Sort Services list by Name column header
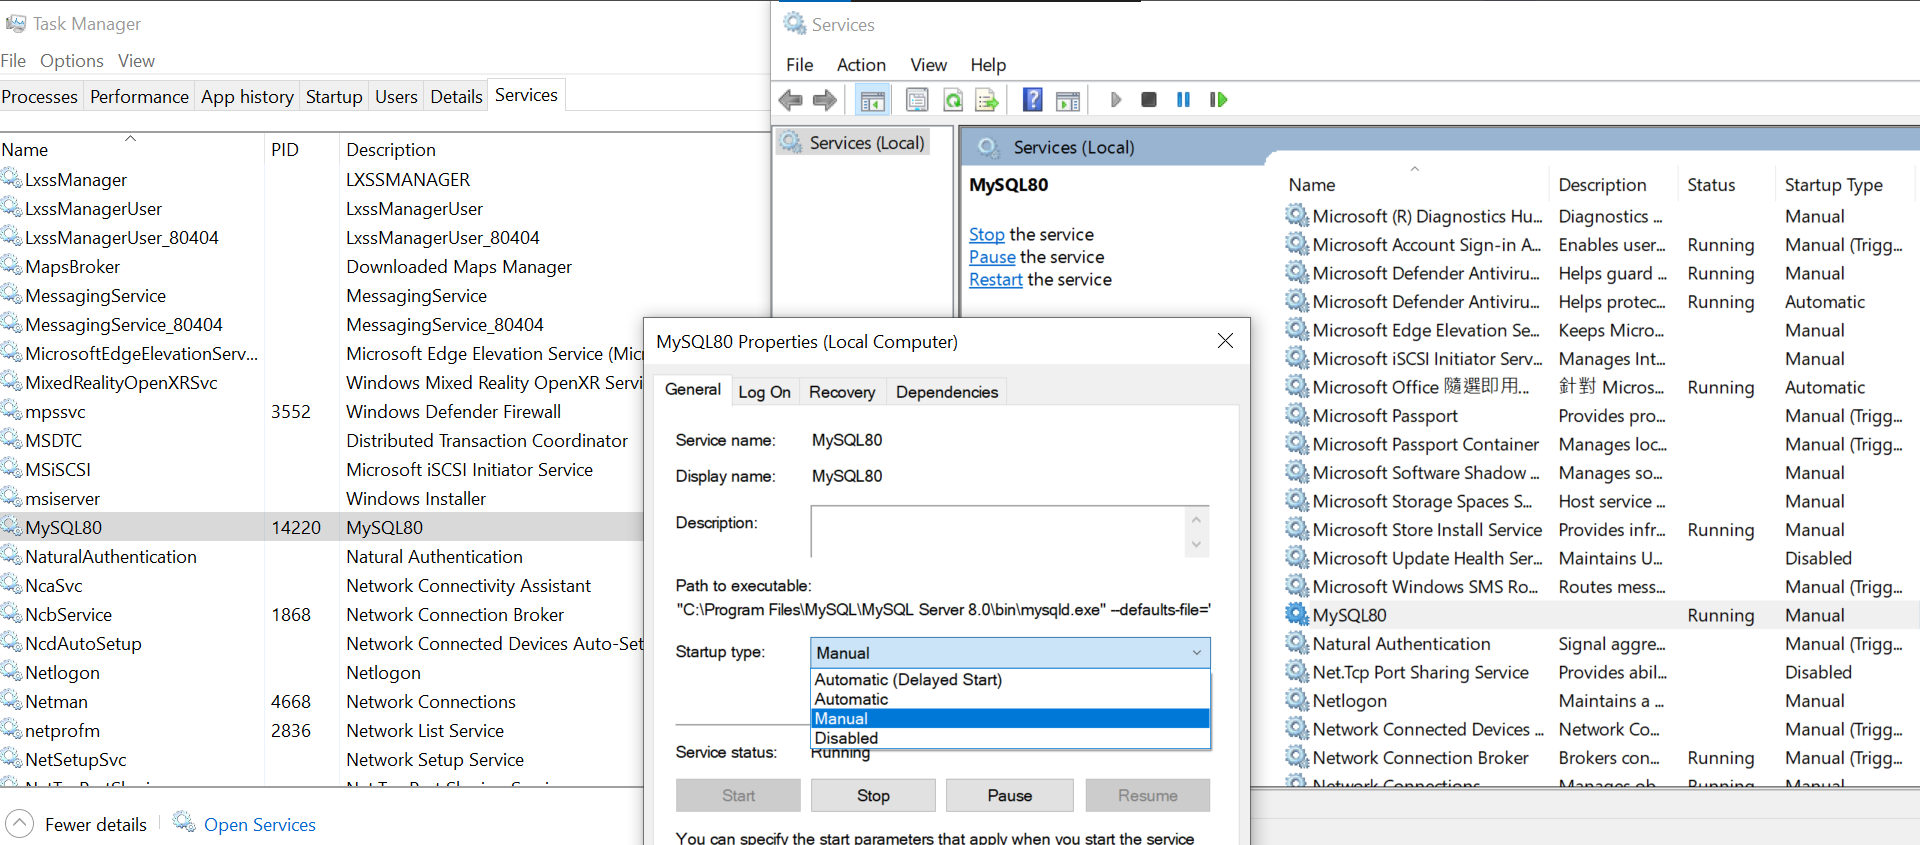The height and width of the screenshot is (845, 1920). (x=1312, y=185)
